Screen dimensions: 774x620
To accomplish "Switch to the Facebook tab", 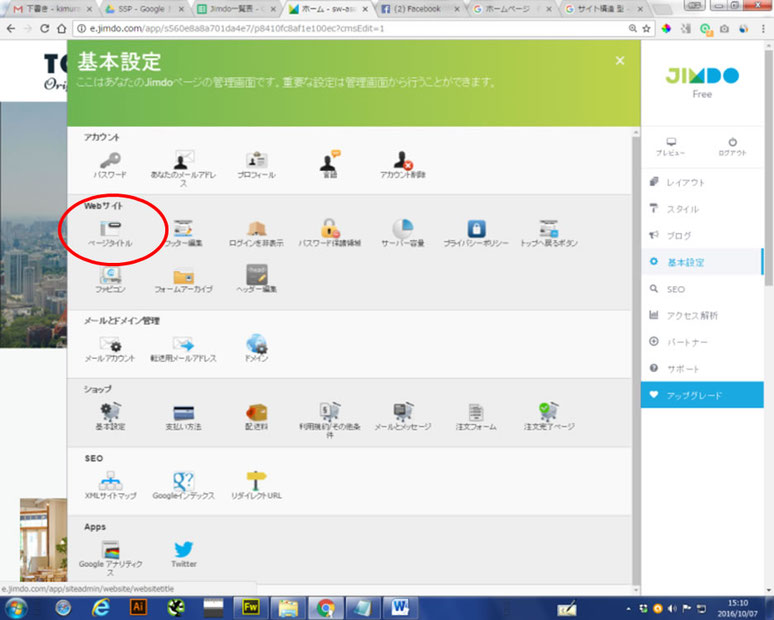I will (x=420, y=9).
